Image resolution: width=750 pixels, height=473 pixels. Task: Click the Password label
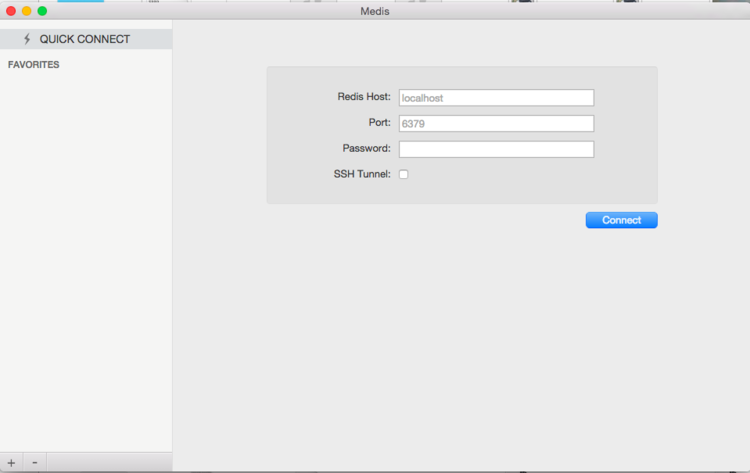(x=366, y=148)
